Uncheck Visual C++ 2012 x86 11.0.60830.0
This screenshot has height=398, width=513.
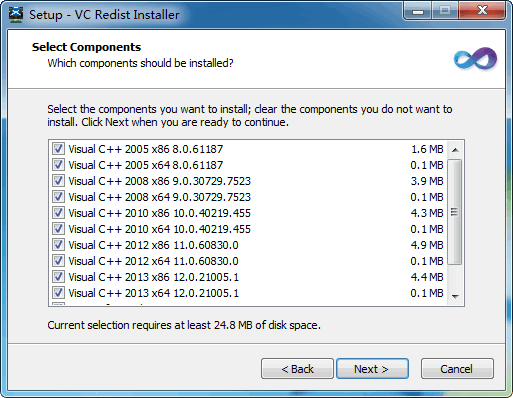tap(58, 245)
